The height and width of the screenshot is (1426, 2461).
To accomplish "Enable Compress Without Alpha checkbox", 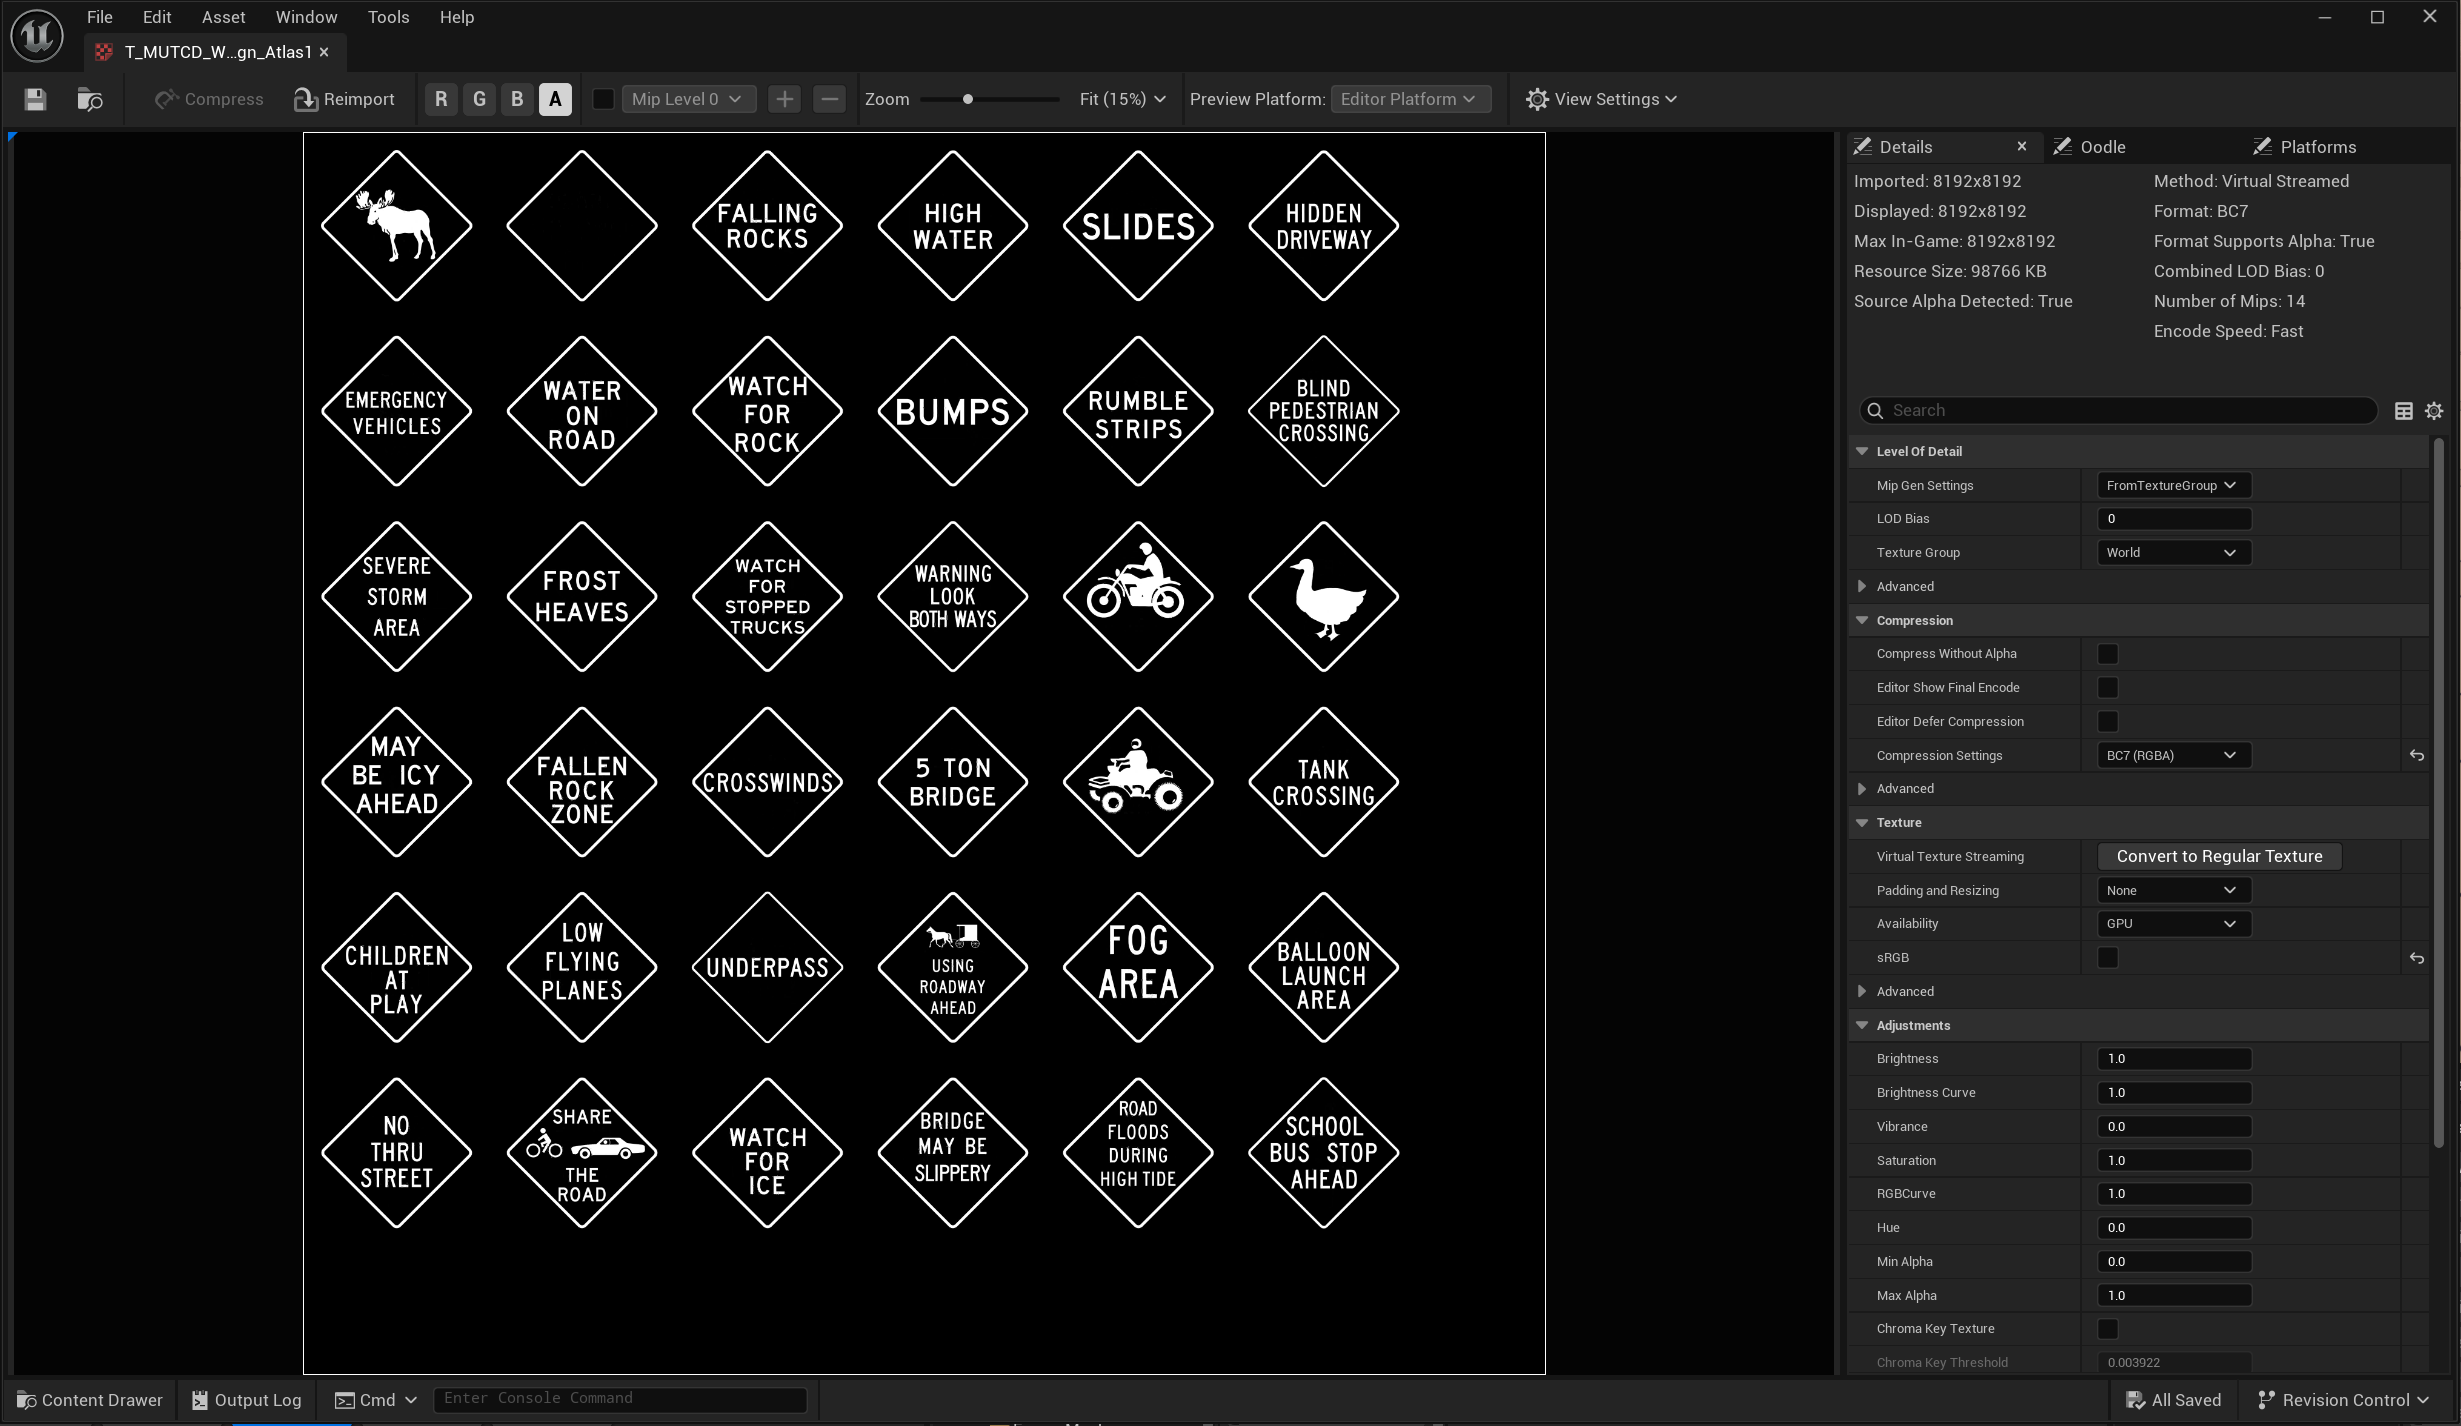I will [2107, 654].
